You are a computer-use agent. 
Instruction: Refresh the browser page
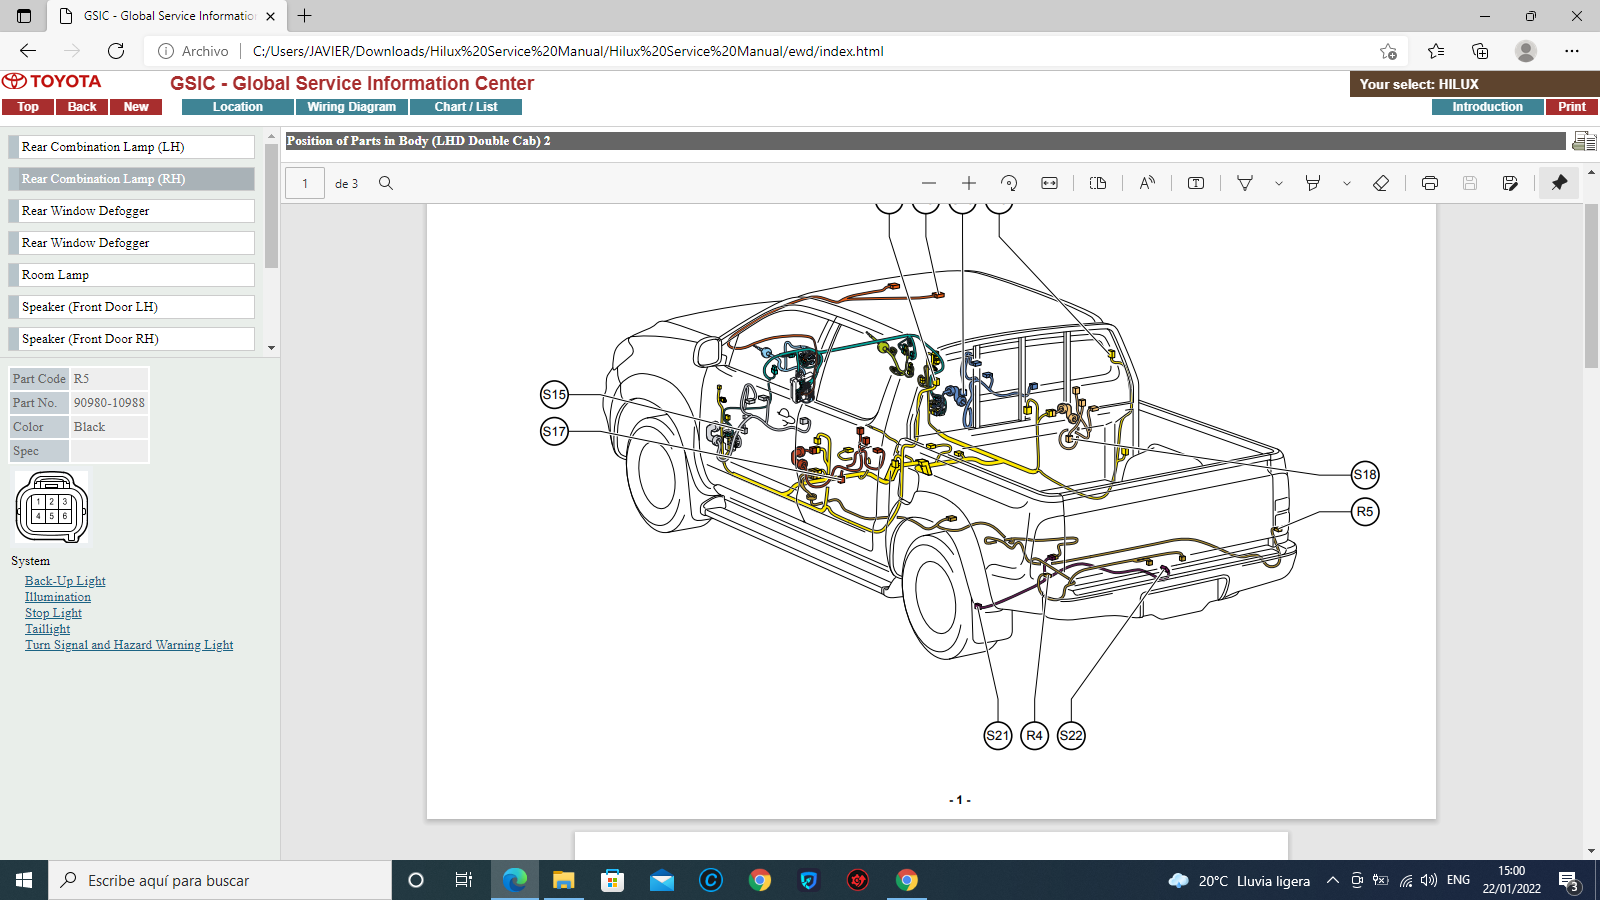(116, 51)
